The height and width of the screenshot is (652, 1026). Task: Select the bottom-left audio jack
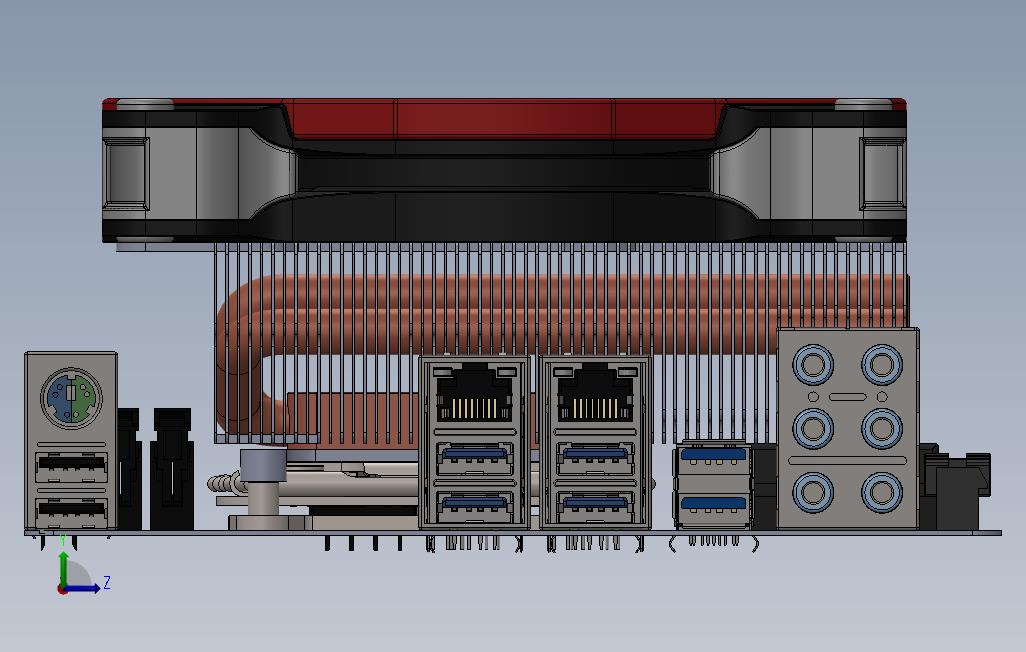pos(813,492)
